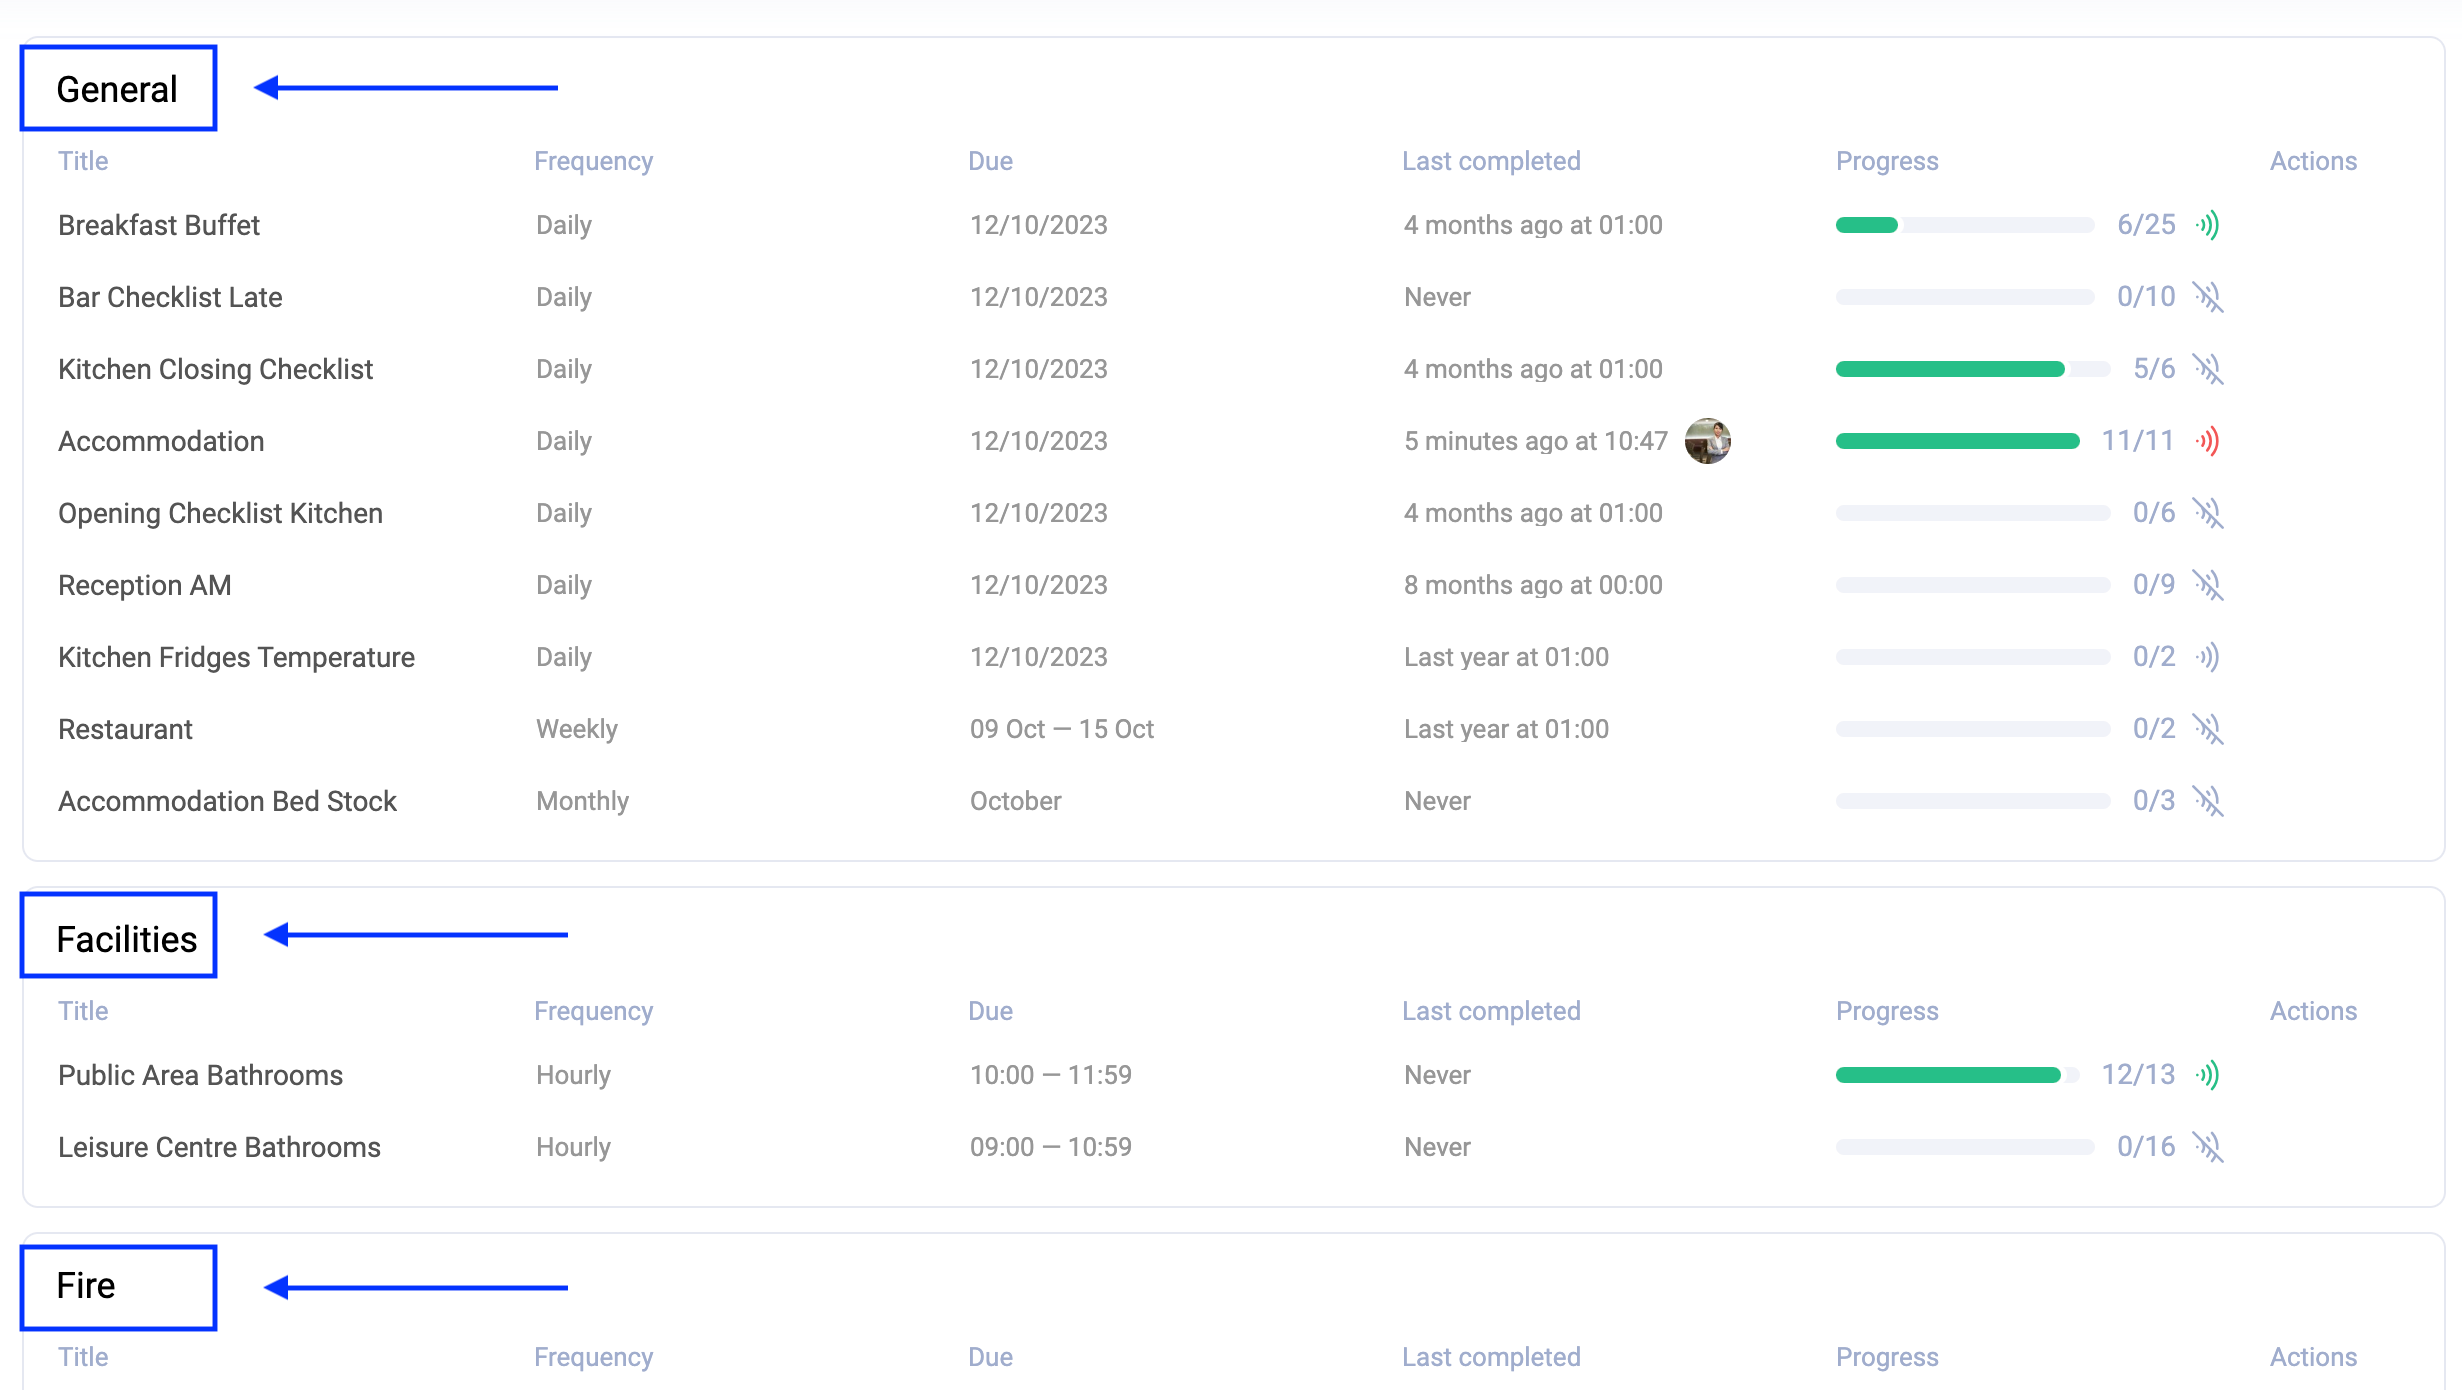The image size is (2462, 1390).
Task: Click the muted notification icon for Bar Checklist Late
Action: [x=2211, y=296]
